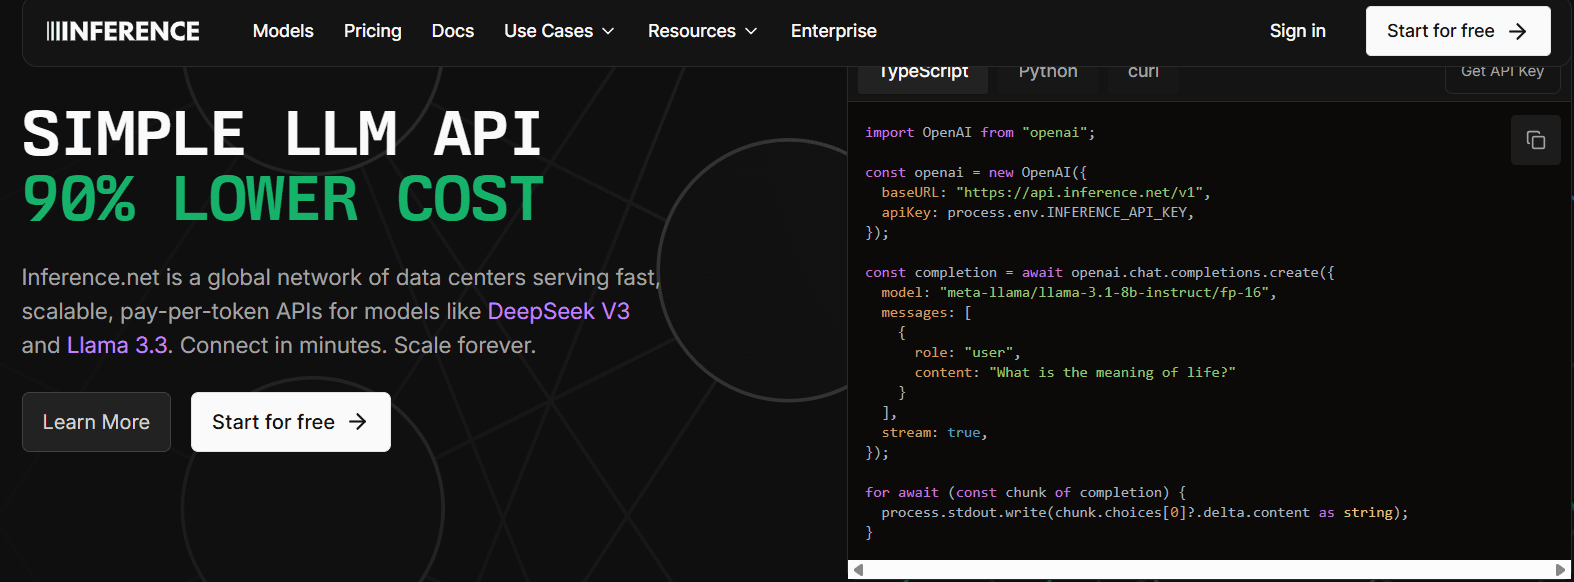Click the Inference logo in the header
1574x582 pixels.
(123, 31)
